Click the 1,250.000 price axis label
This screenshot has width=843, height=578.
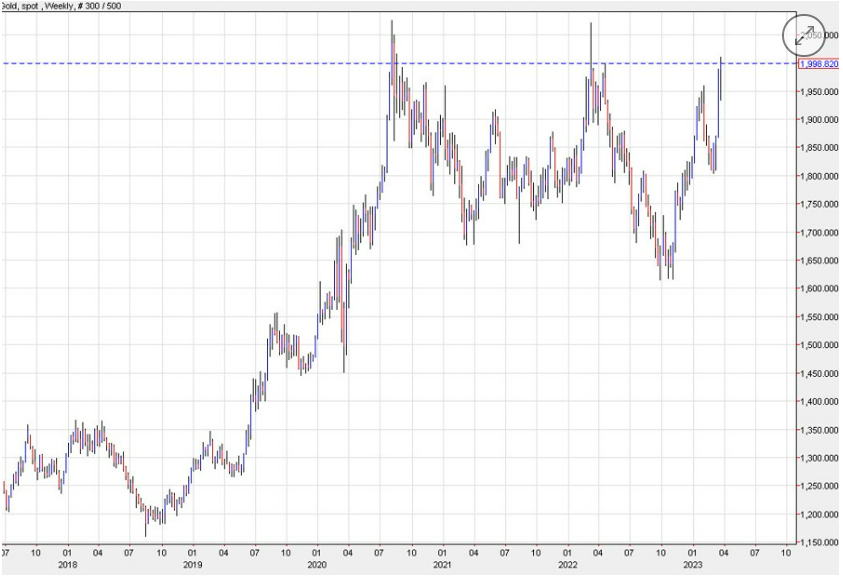819,487
